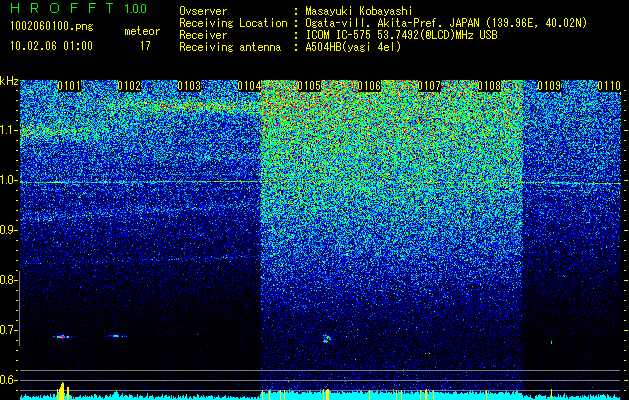The height and width of the screenshot is (400, 629).
Task: Click the HROFFT 1.0.0 title text
Action: tap(79, 8)
